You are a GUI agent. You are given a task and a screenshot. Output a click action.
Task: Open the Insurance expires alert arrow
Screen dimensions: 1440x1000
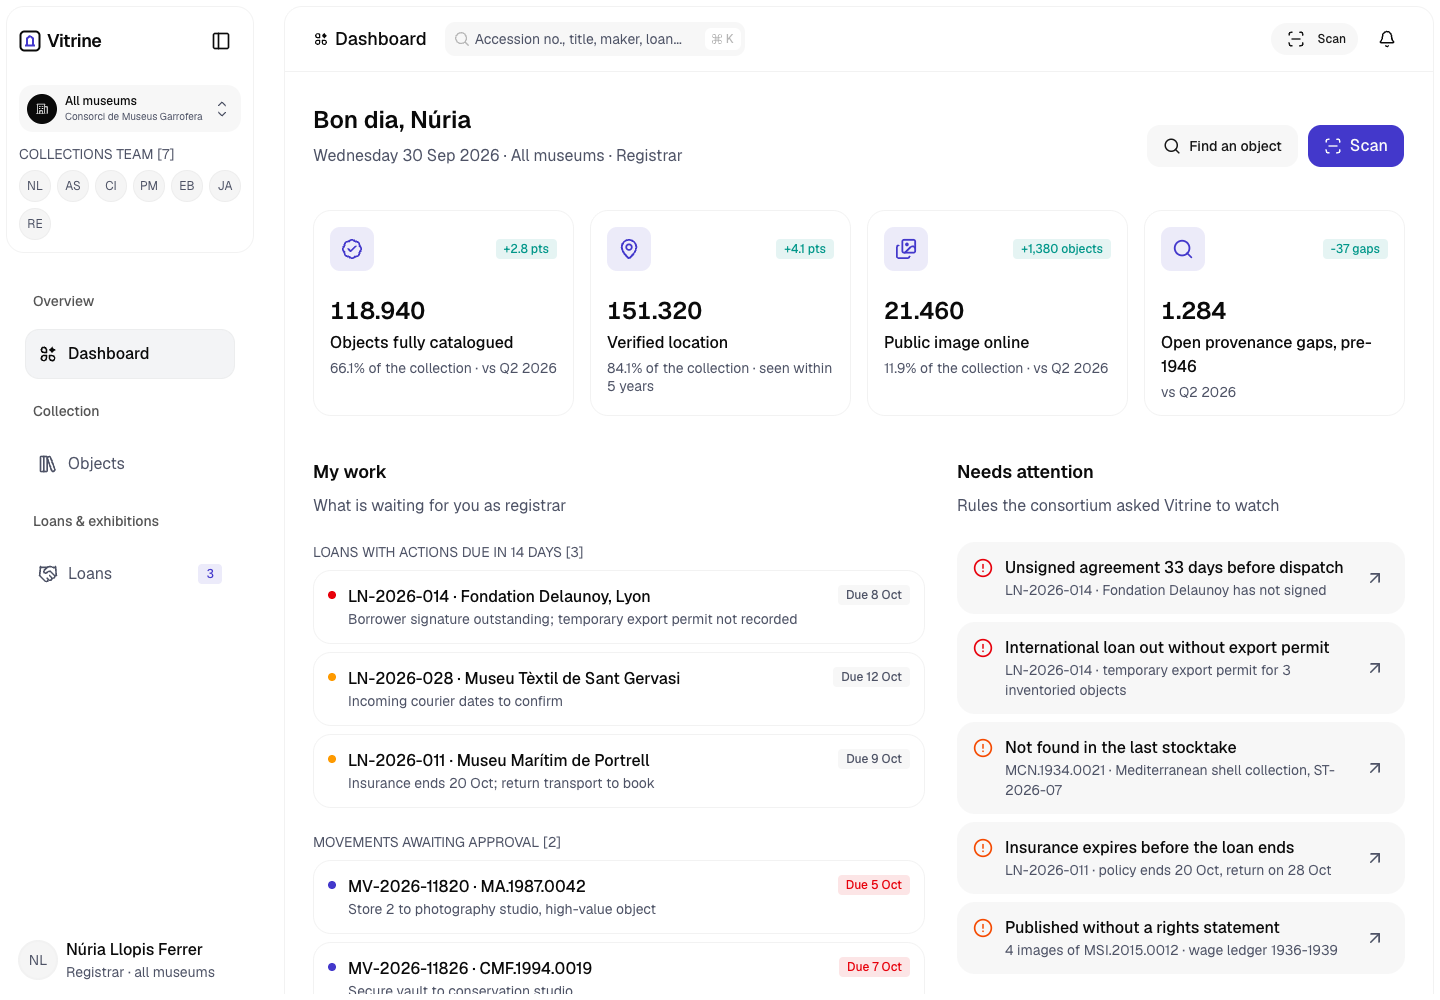(1375, 858)
